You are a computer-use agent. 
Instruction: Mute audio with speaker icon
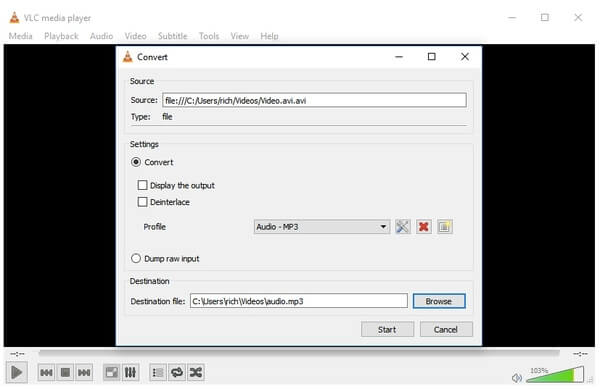coord(517,378)
